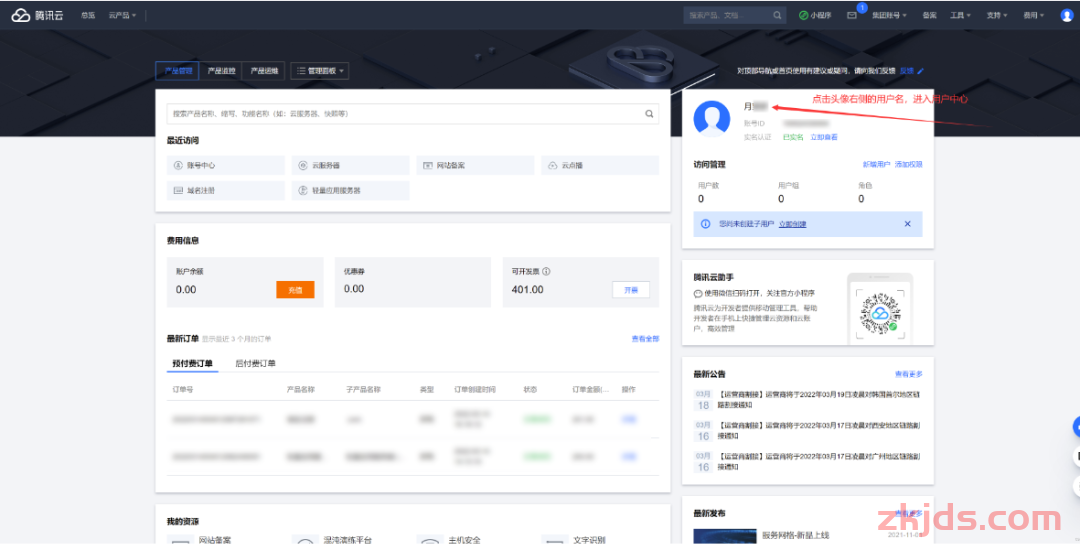Click the 账号中心 shortcut icon
Screen dimensions: 1080x550
[x=178, y=165]
